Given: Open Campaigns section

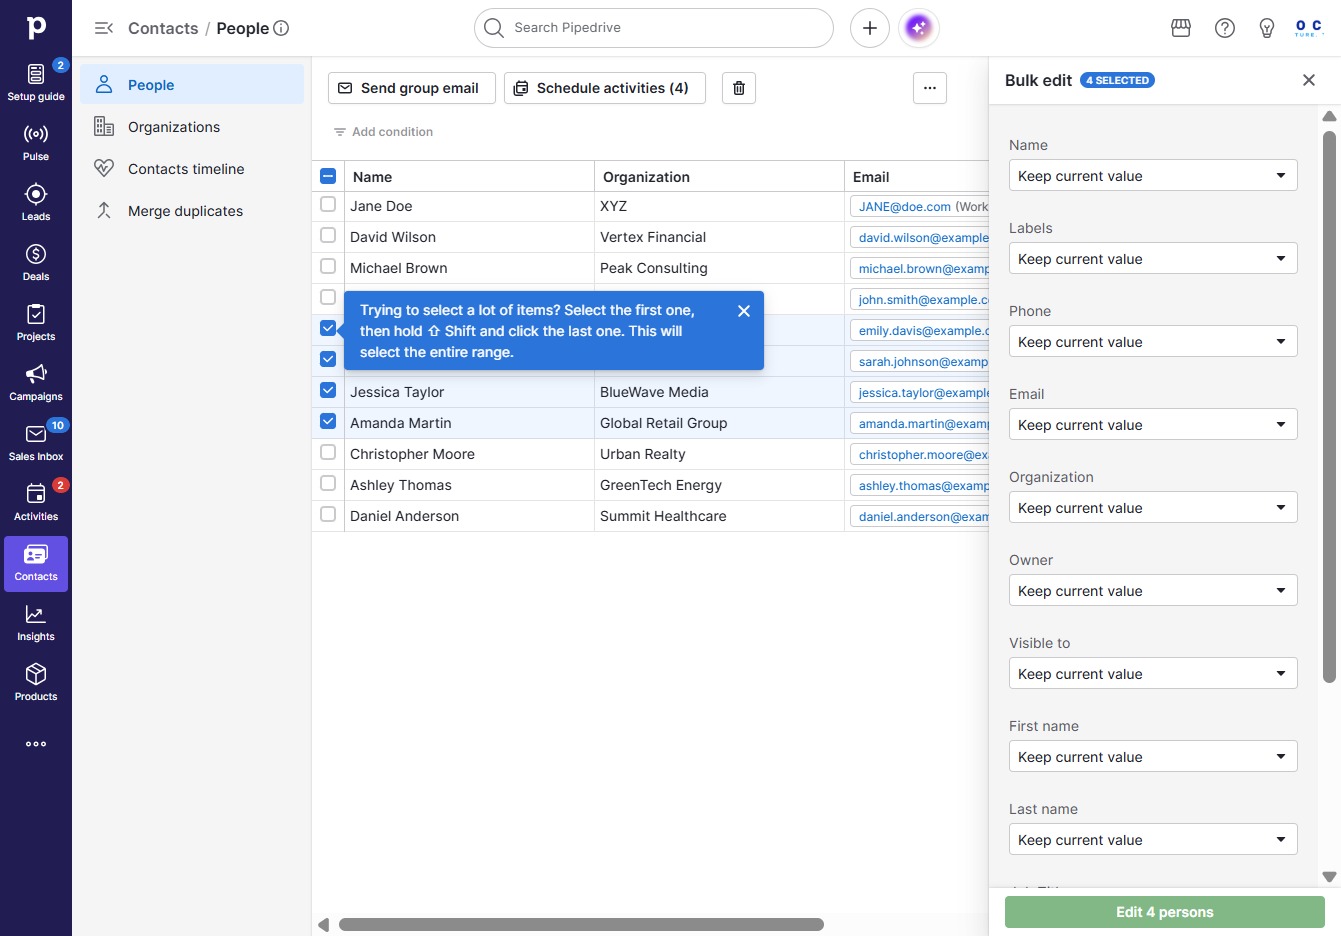Looking at the screenshot, I should pos(36,382).
